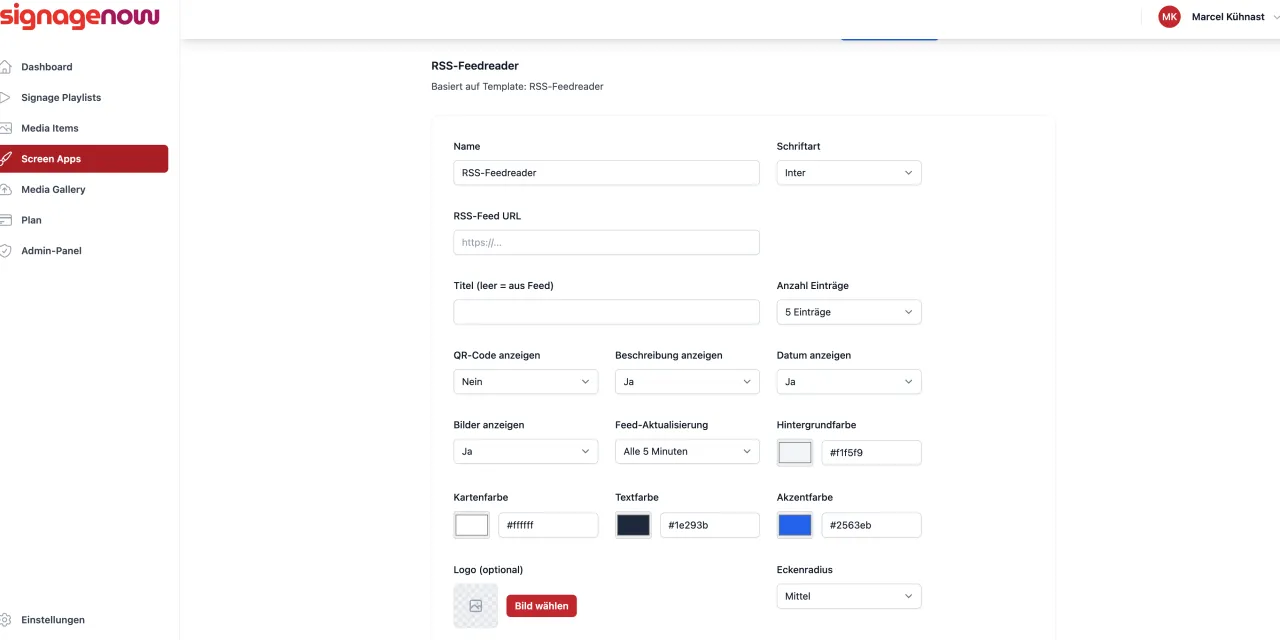The image size is (1280, 640).
Task: Click the logo placeholder image thumbnail
Action: [475, 606]
